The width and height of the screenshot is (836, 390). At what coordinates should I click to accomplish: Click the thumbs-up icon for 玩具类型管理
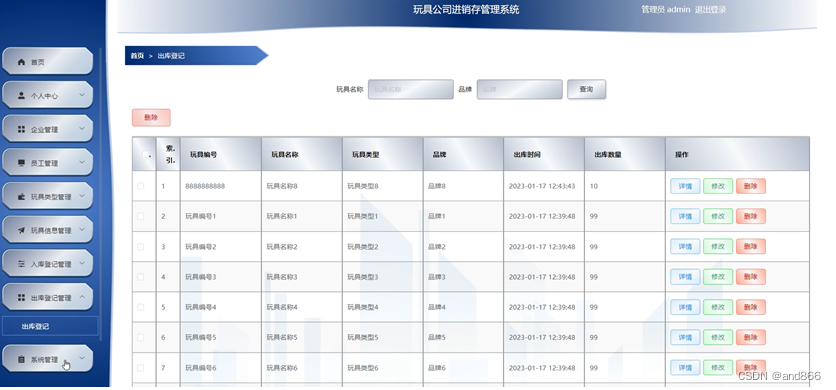(21, 196)
